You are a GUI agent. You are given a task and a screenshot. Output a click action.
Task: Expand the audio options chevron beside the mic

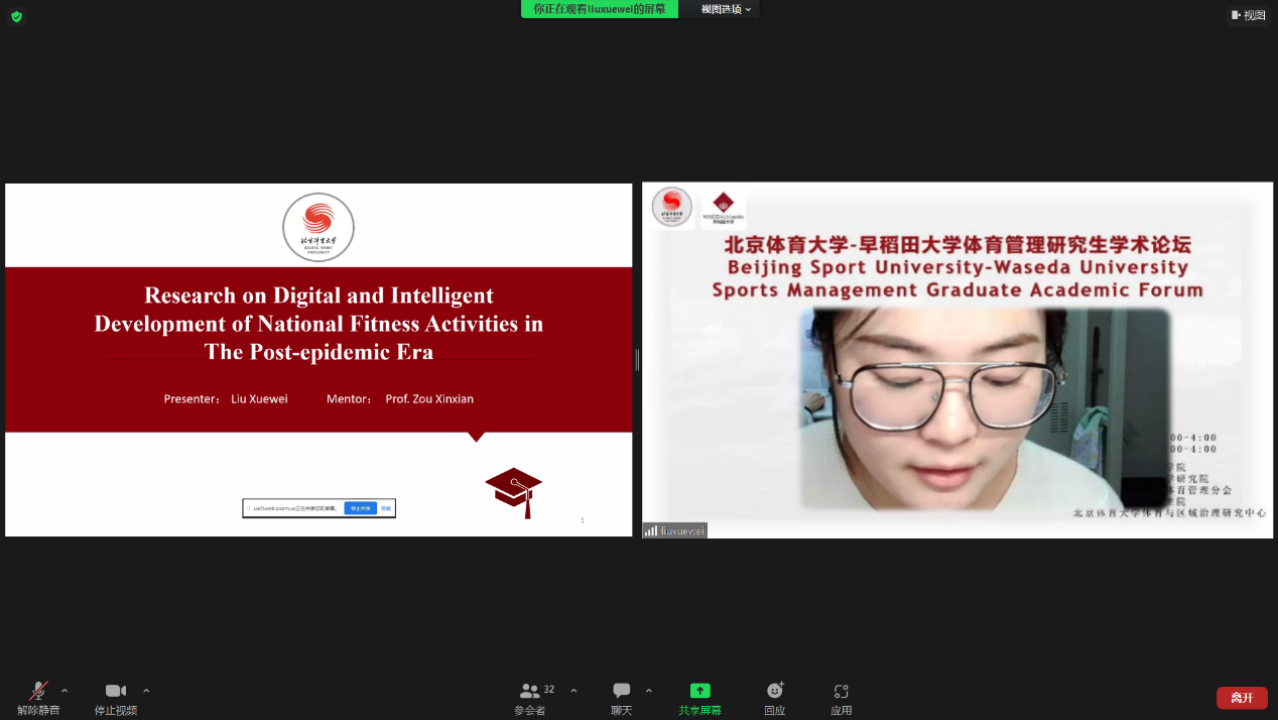pyautogui.click(x=64, y=690)
